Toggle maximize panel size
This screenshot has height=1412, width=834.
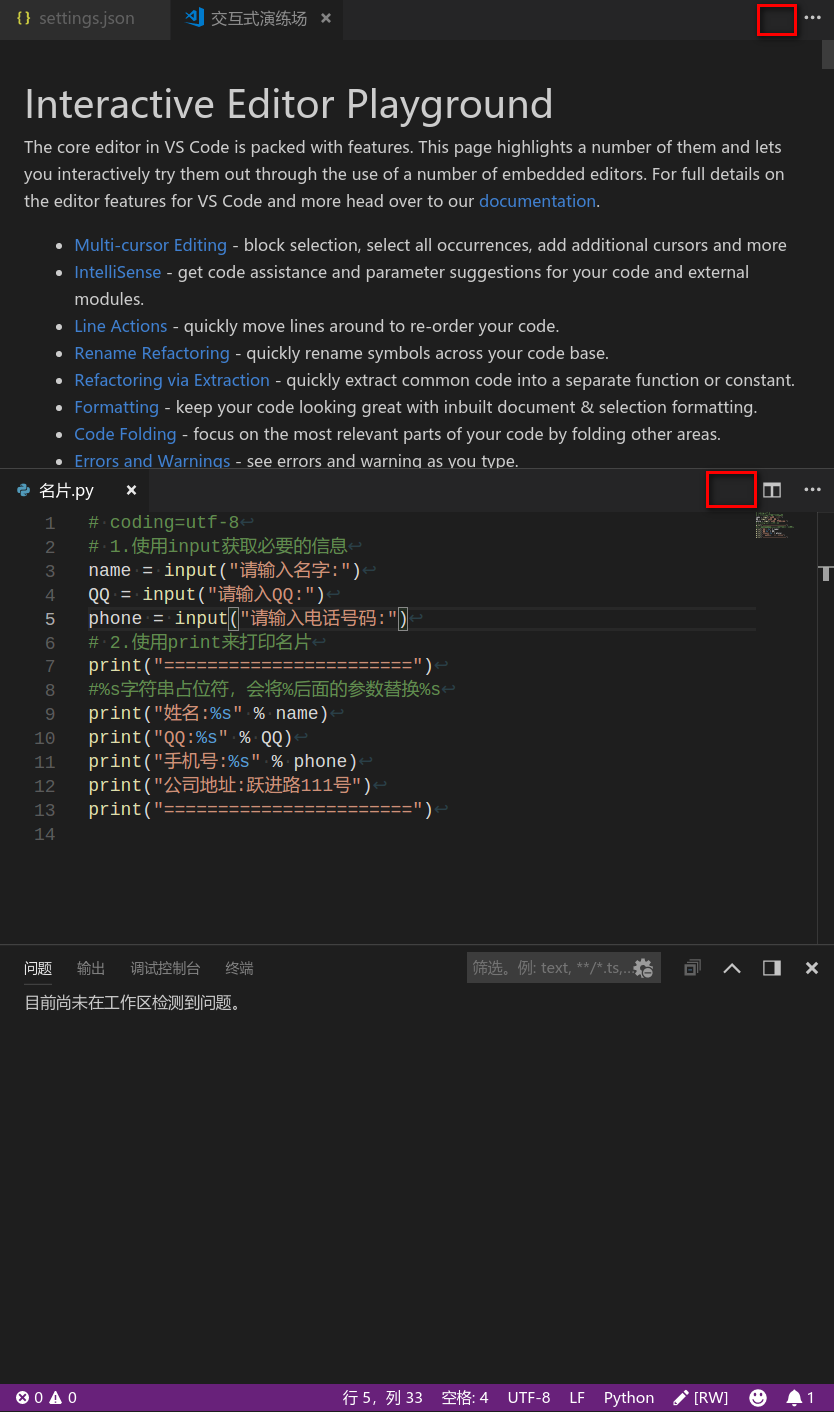pyautogui.click(x=771, y=967)
